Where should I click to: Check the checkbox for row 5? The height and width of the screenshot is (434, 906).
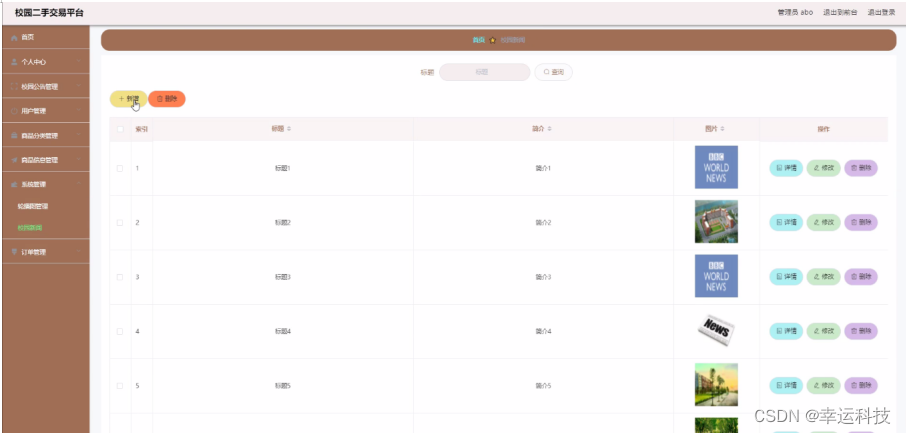120,385
